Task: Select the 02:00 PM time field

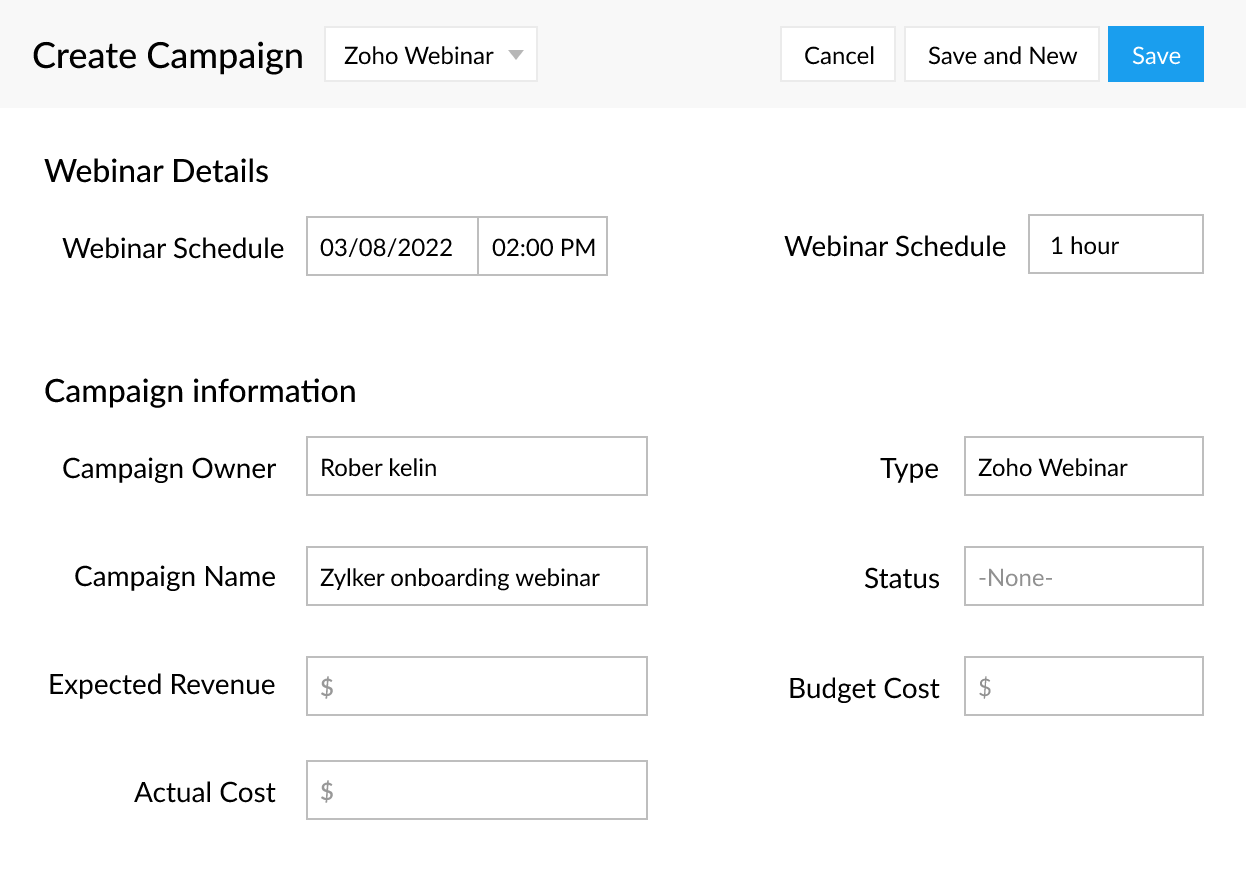Action: click(543, 247)
